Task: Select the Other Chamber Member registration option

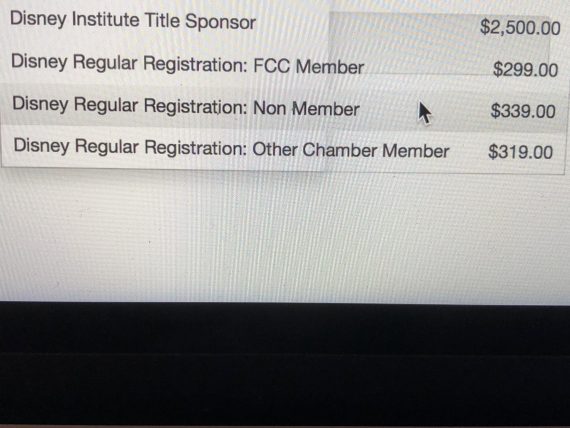Action: (284, 149)
